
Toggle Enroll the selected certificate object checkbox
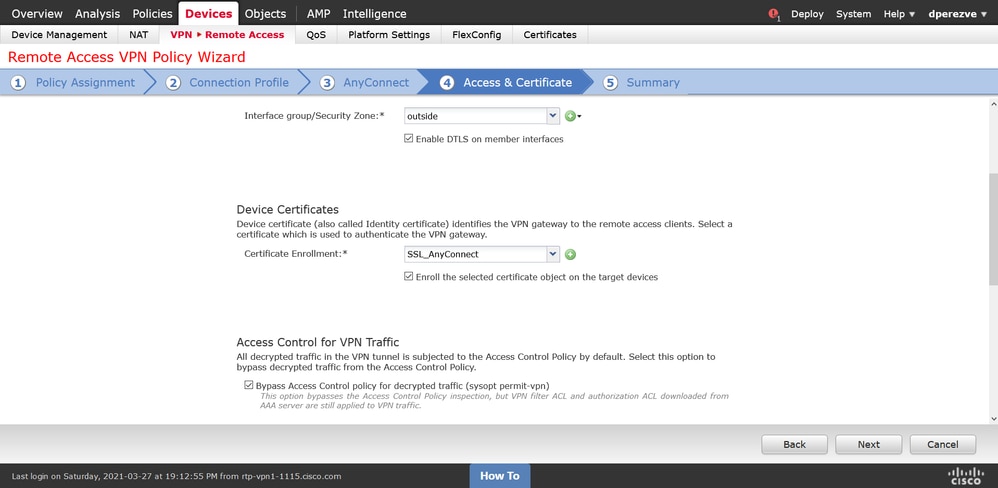point(409,277)
